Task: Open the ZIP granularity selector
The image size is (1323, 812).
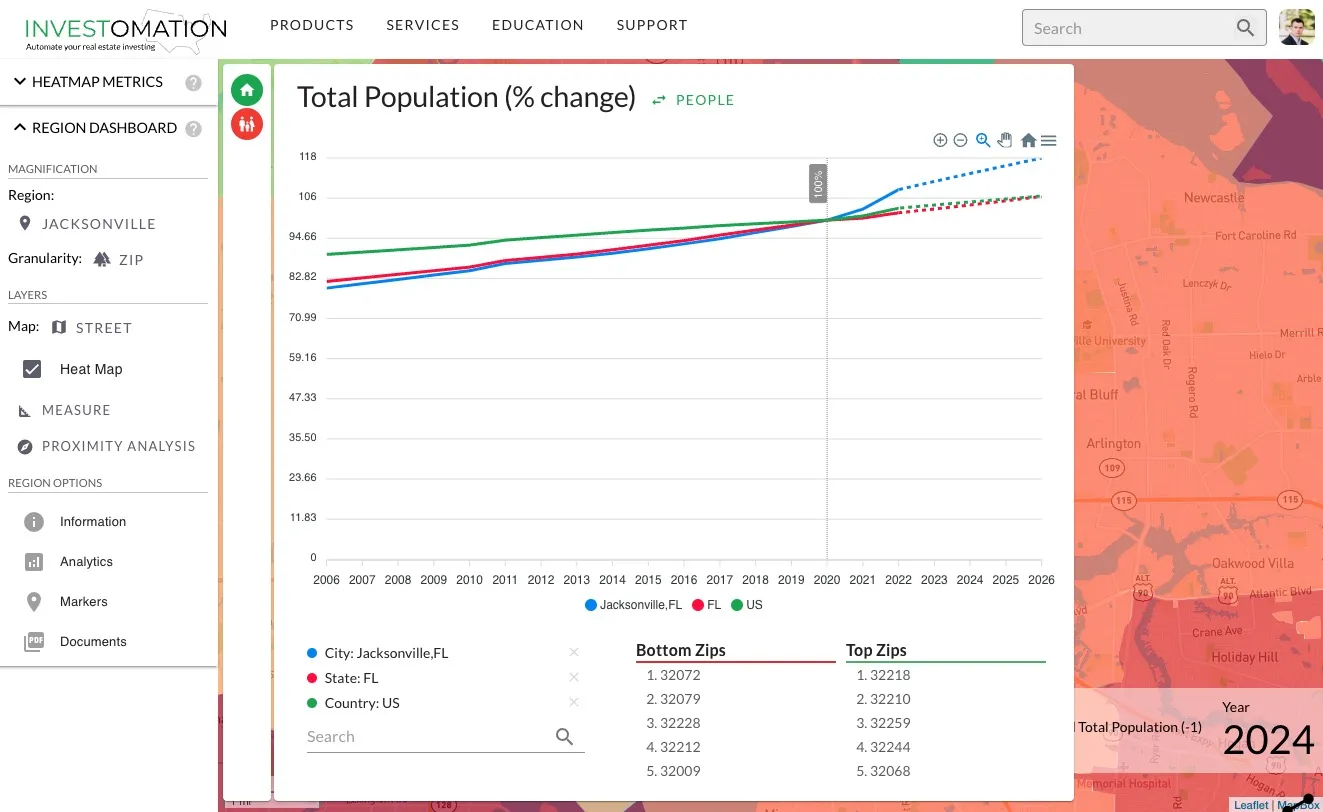Action: [118, 260]
